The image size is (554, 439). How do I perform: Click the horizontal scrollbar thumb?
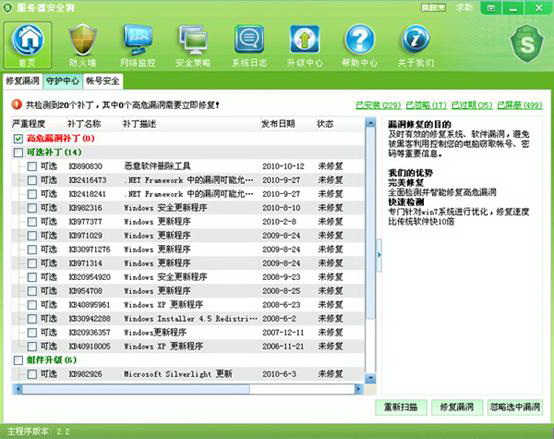click(136, 389)
